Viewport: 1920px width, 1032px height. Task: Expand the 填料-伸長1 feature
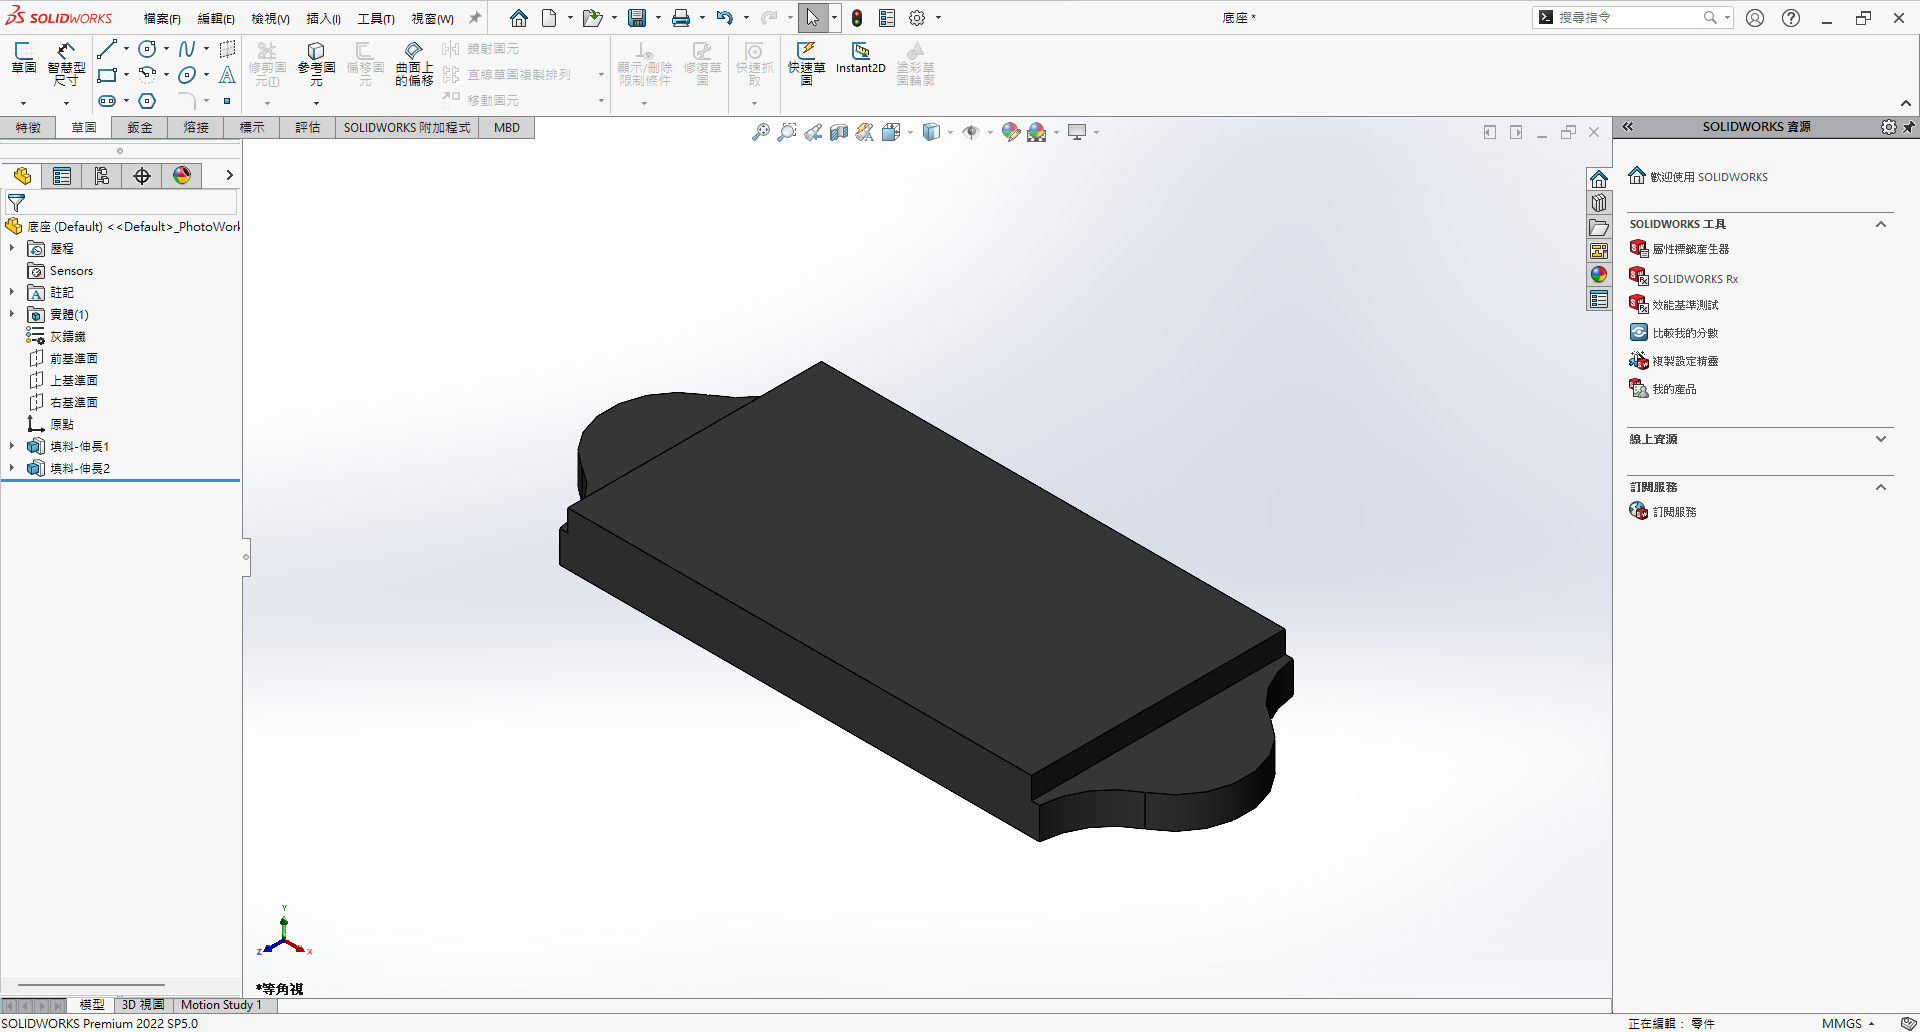tap(12, 446)
